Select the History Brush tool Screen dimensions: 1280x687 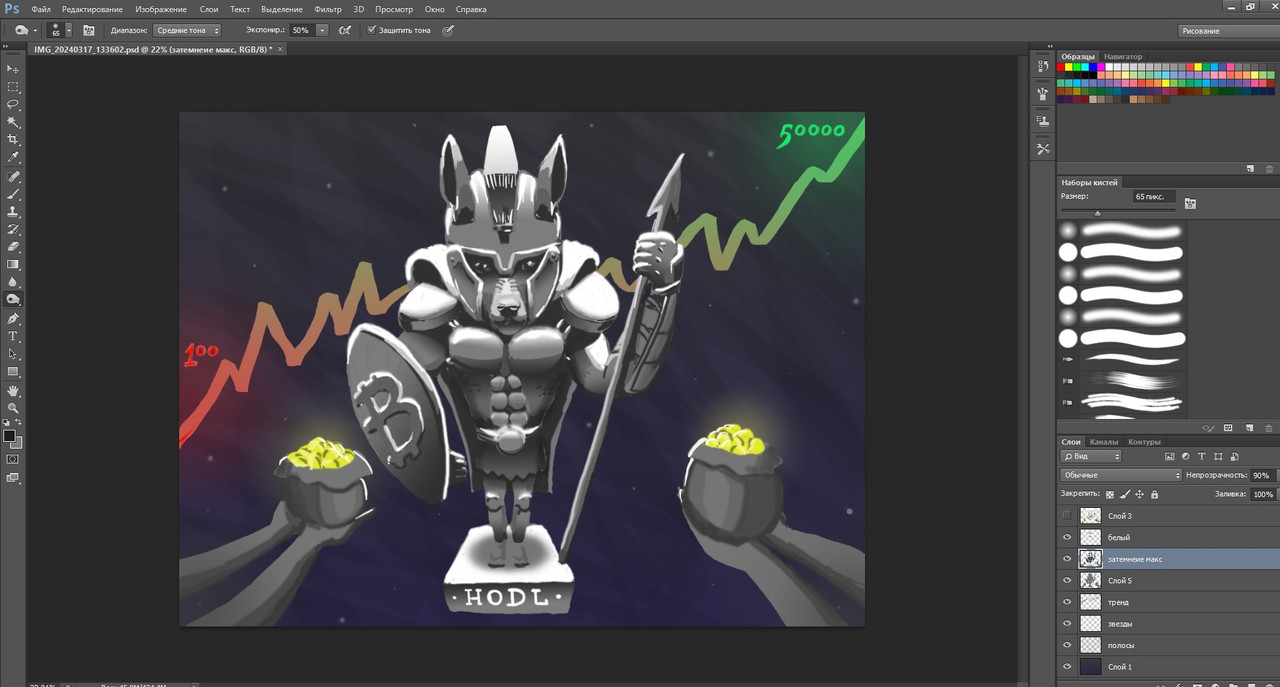[x=13, y=229]
